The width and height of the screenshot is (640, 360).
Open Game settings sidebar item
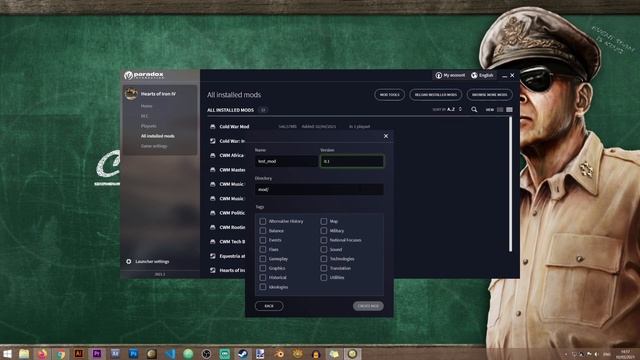pyautogui.click(x=154, y=146)
